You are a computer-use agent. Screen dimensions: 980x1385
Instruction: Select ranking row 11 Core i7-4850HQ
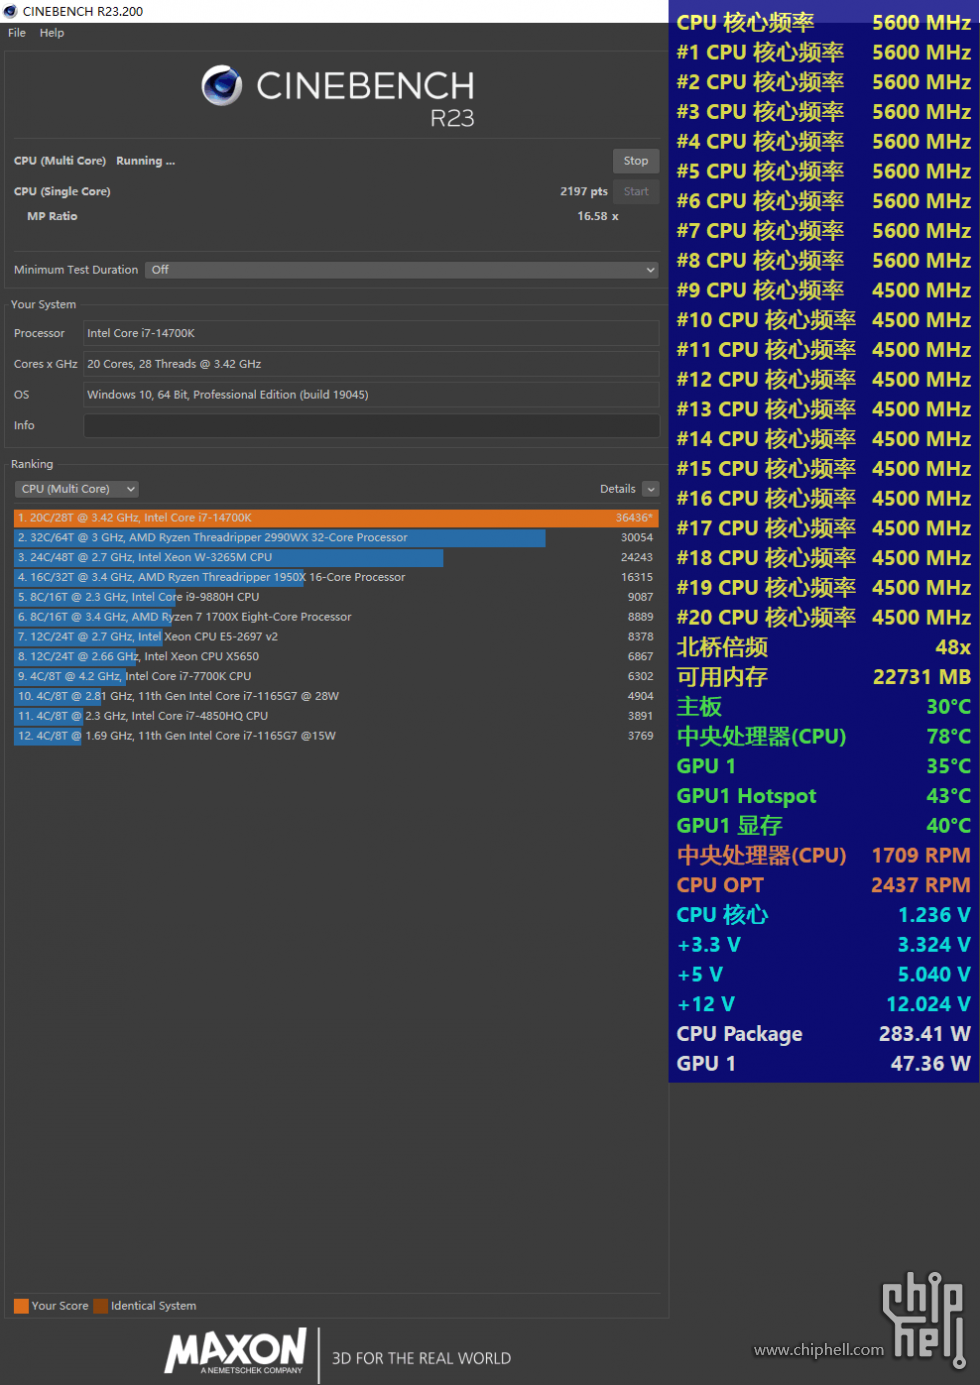pyautogui.click(x=336, y=716)
